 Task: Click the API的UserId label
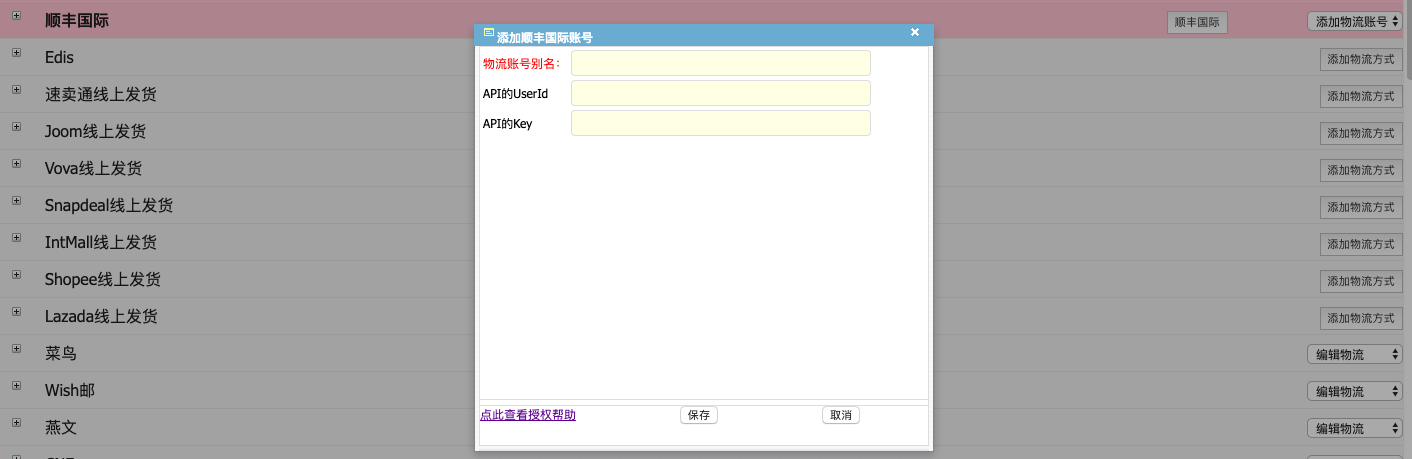point(515,94)
